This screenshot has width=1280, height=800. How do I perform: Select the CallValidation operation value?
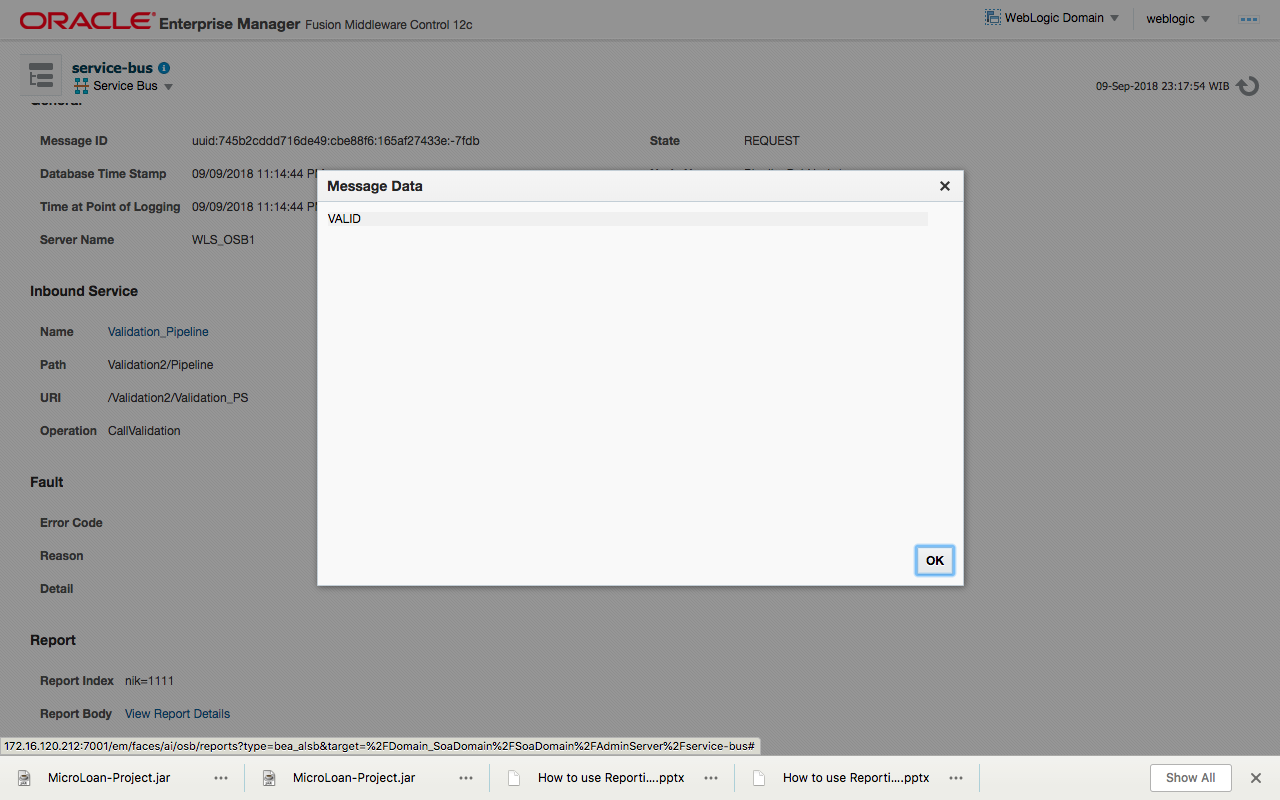pyautogui.click(x=144, y=431)
